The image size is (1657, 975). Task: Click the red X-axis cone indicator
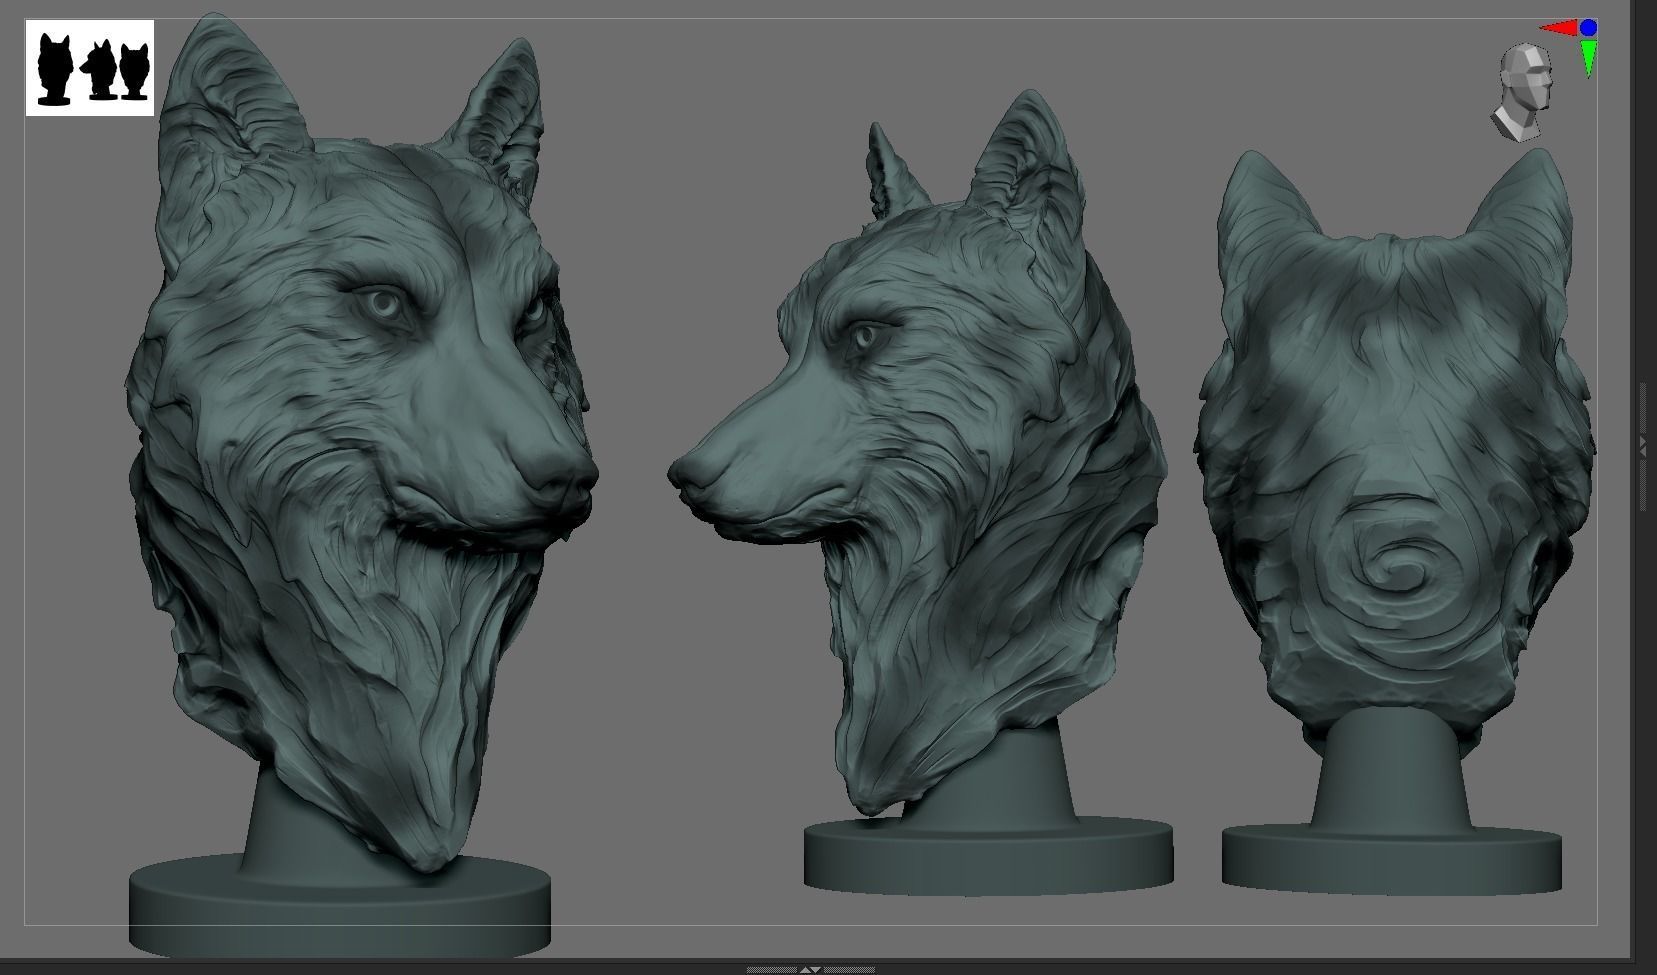pyautogui.click(x=1557, y=28)
